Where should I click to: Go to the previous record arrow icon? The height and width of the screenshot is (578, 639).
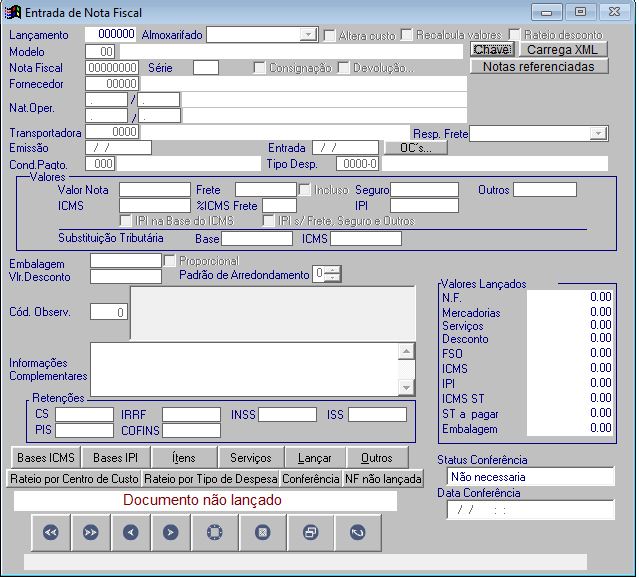[130, 532]
